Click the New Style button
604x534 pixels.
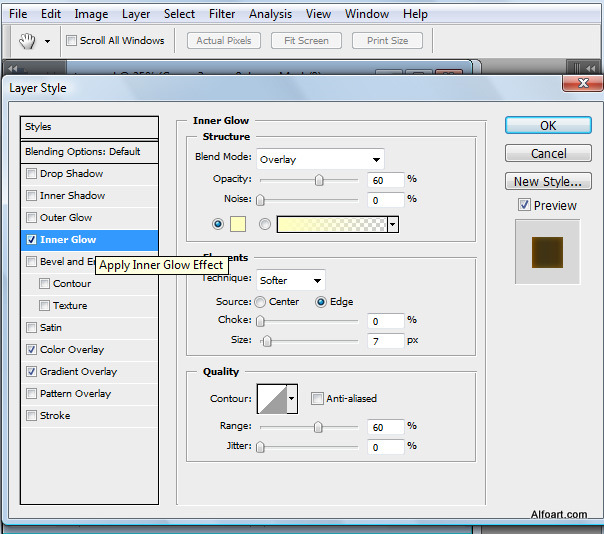[548, 181]
